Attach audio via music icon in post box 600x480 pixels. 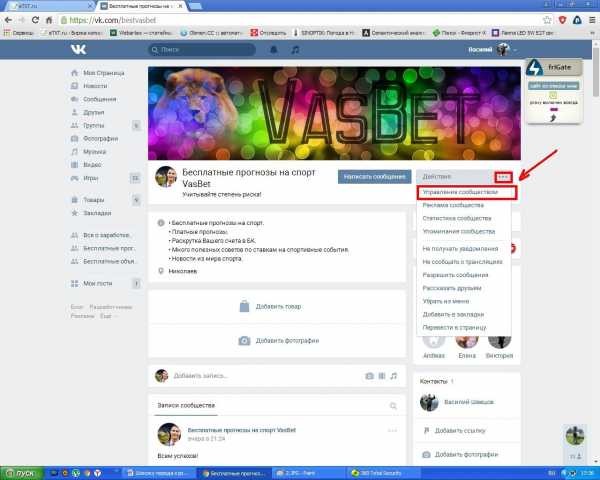click(394, 376)
